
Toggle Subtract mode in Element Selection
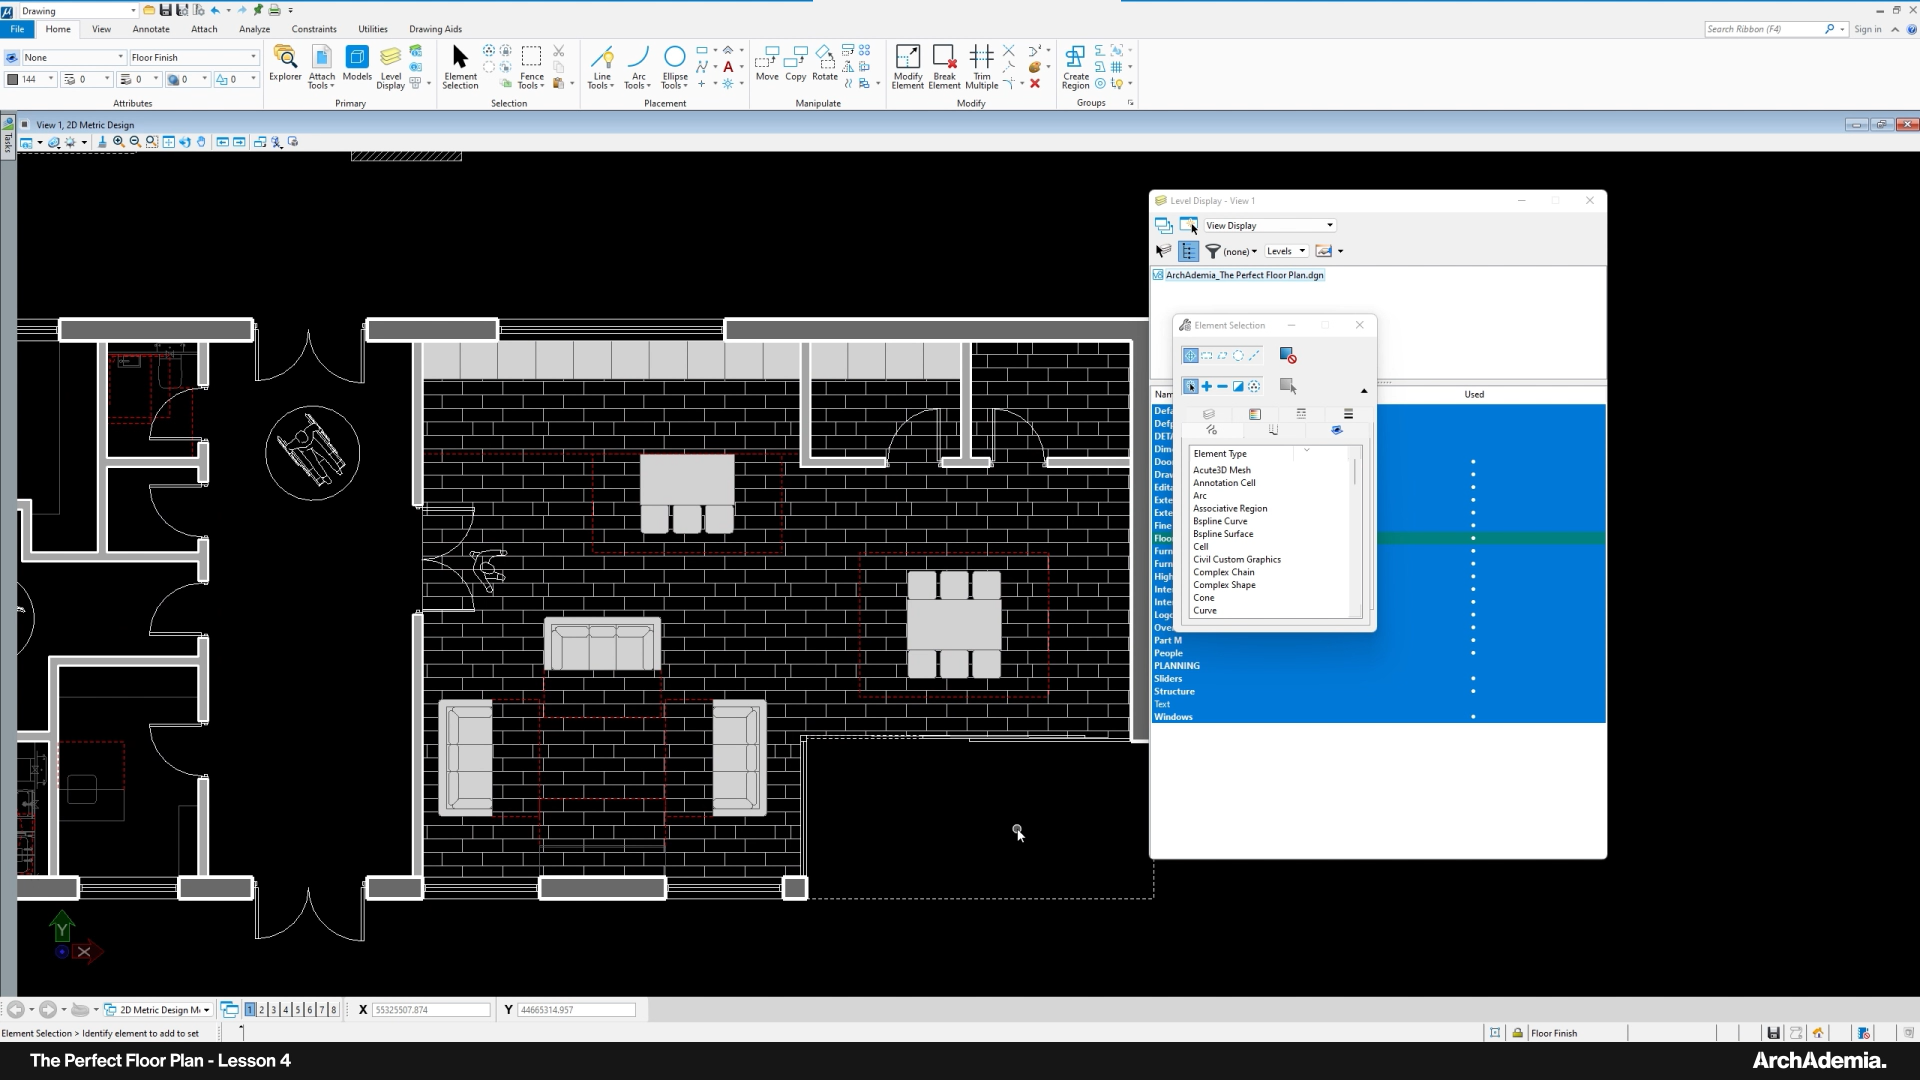1222,387
